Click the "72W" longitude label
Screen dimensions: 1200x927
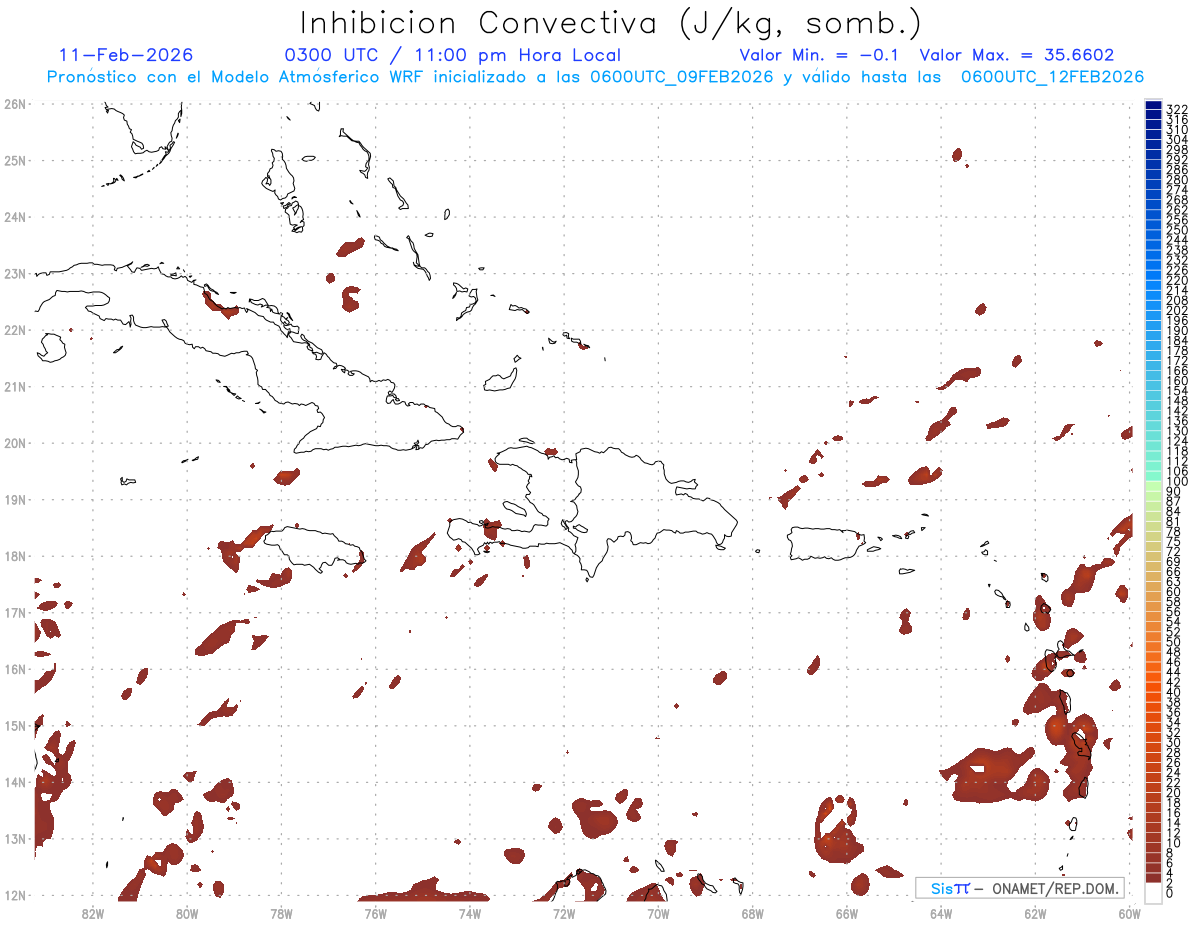tap(564, 913)
